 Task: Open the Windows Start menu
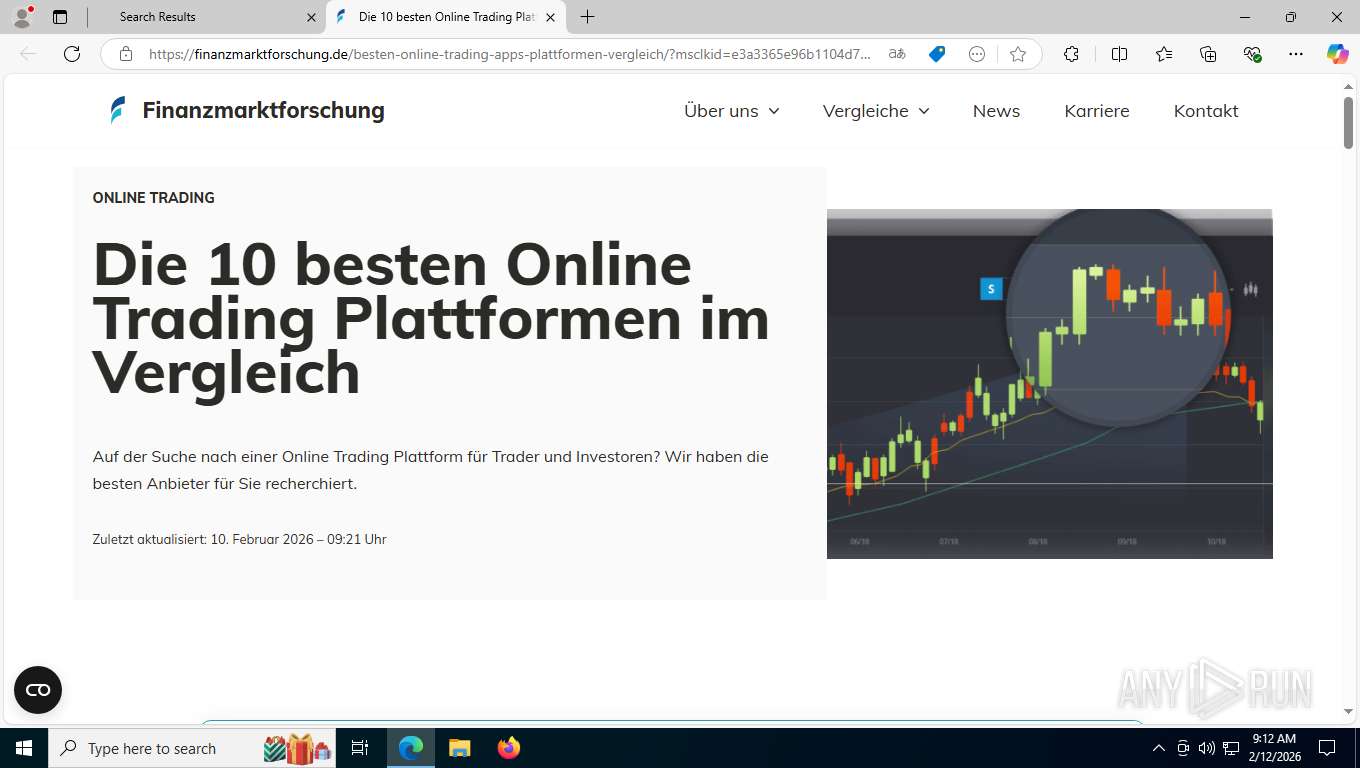(24, 748)
